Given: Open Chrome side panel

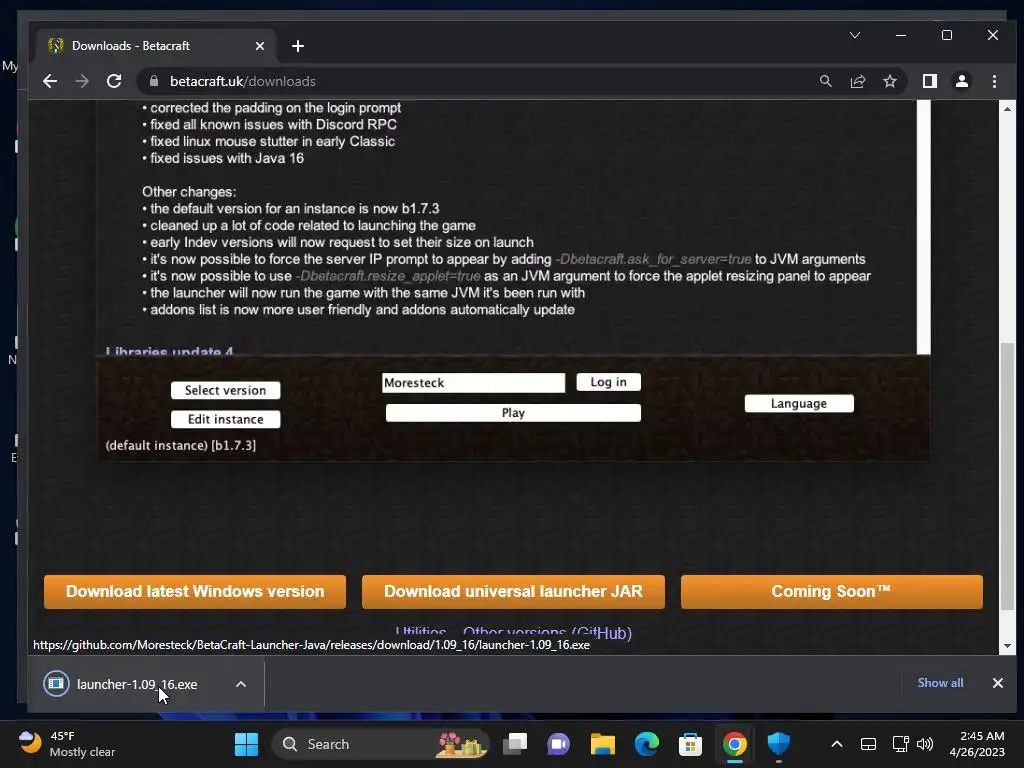Looking at the screenshot, I should click(x=929, y=81).
